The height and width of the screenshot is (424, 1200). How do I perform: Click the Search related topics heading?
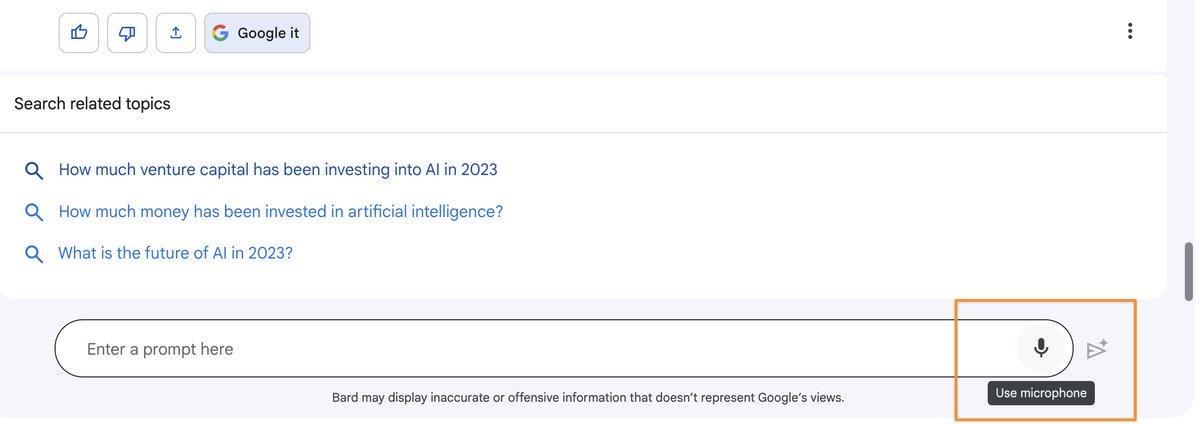[92, 104]
